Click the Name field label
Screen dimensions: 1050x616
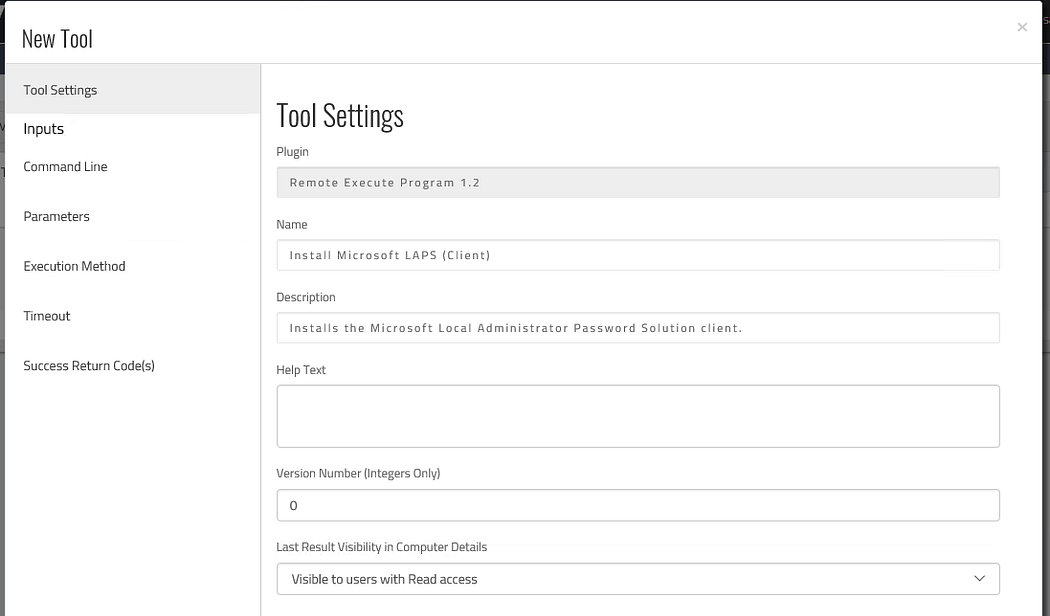point(292,225)
